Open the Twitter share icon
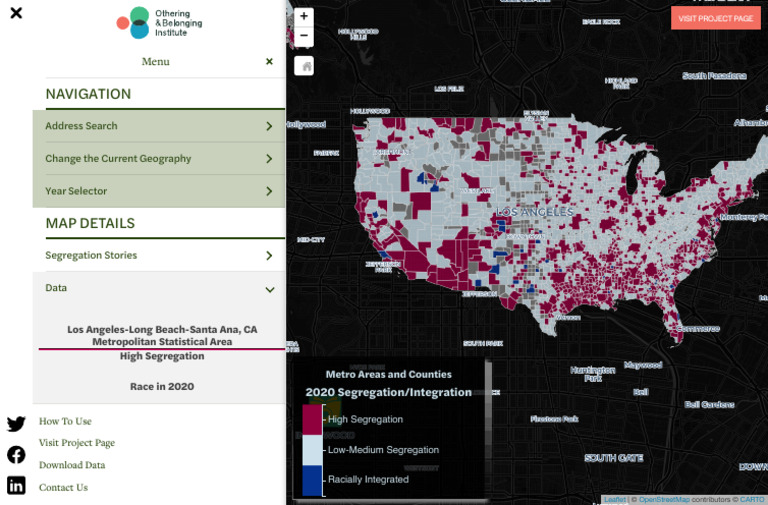768x505 pixels. [16, 424]
